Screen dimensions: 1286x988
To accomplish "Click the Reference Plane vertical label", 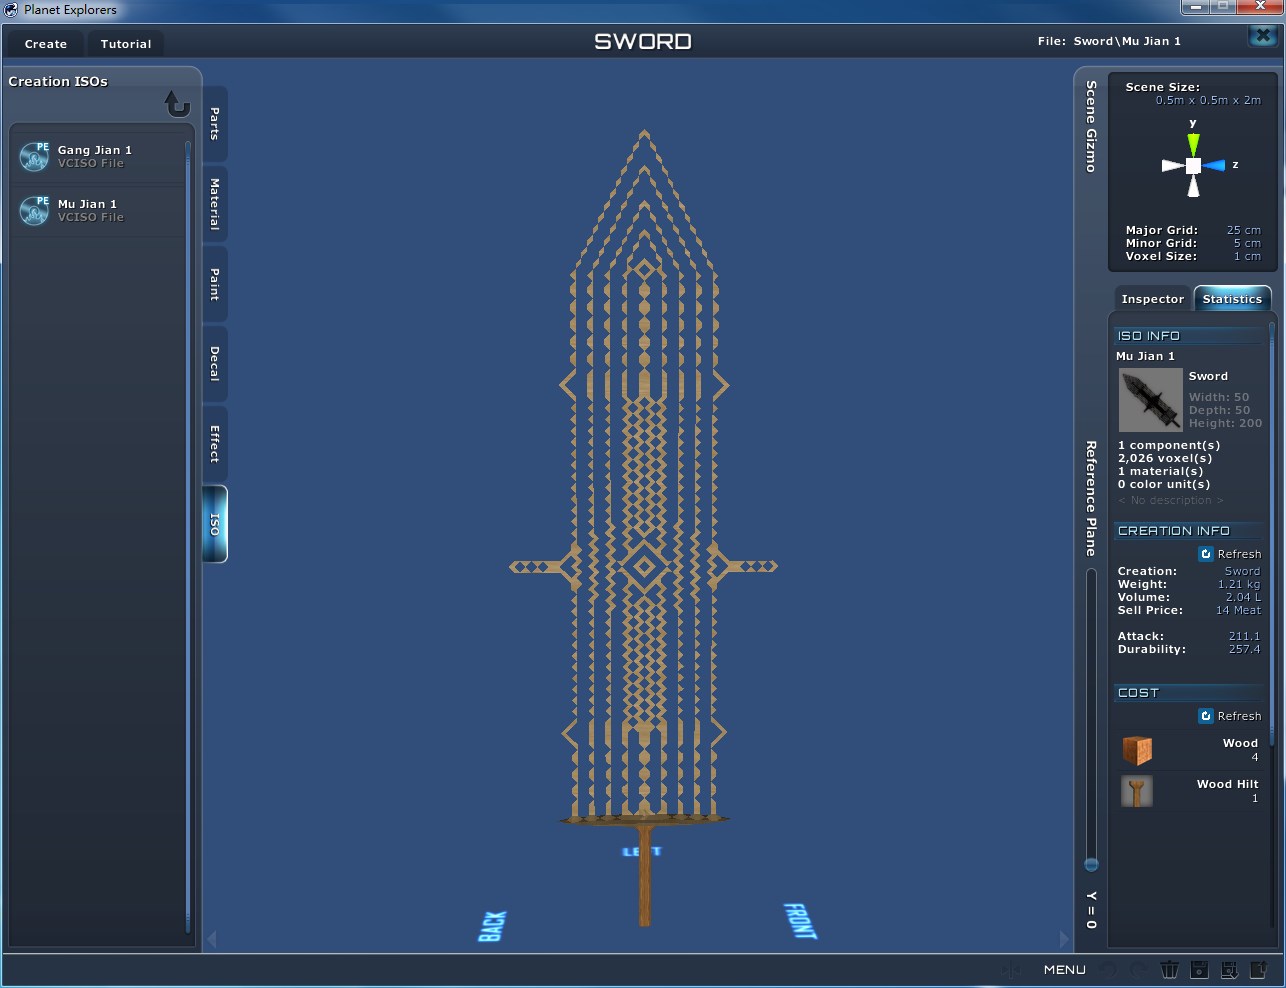I will pos(1091,498).
